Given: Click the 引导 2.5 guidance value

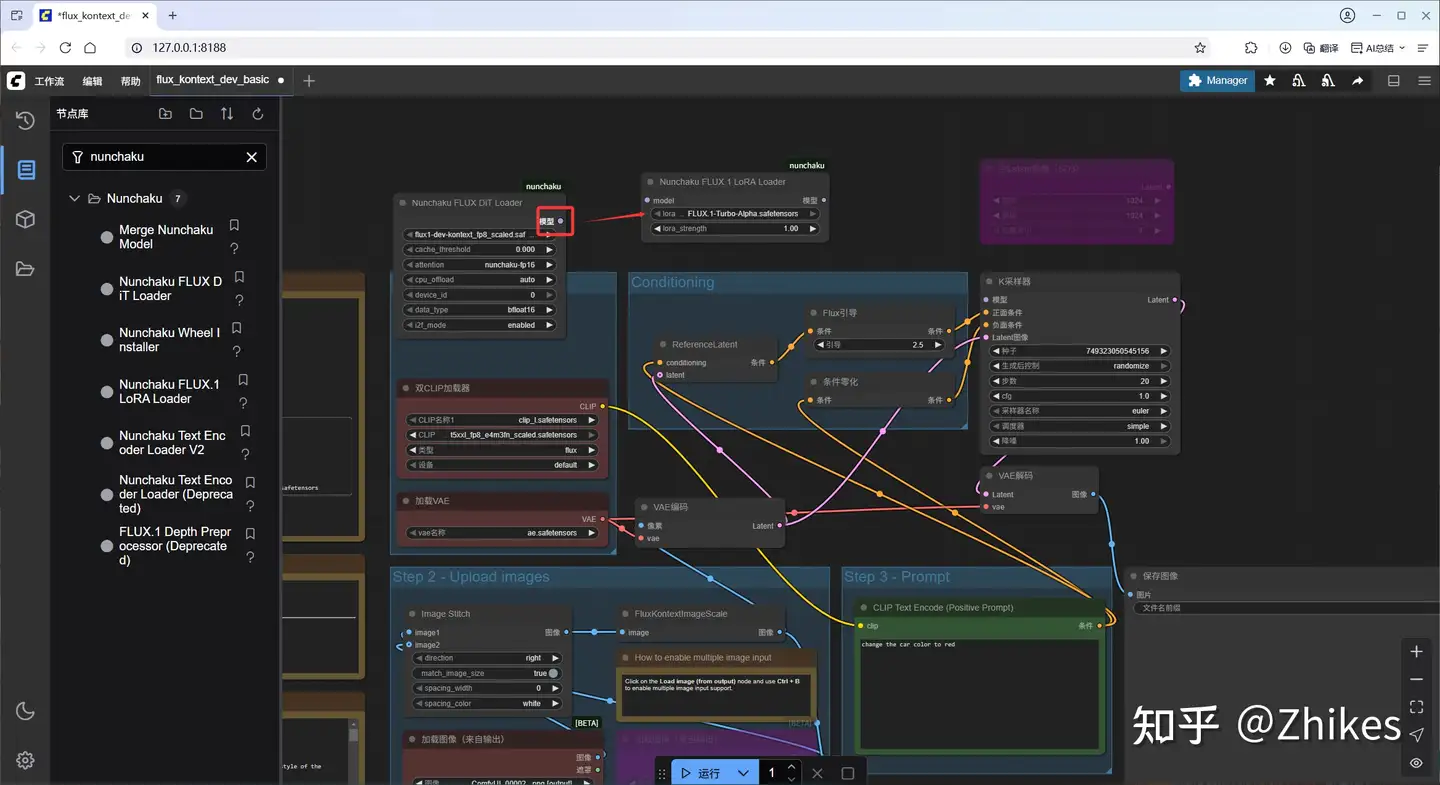Looking at the screenshot, I should point(880,345).
